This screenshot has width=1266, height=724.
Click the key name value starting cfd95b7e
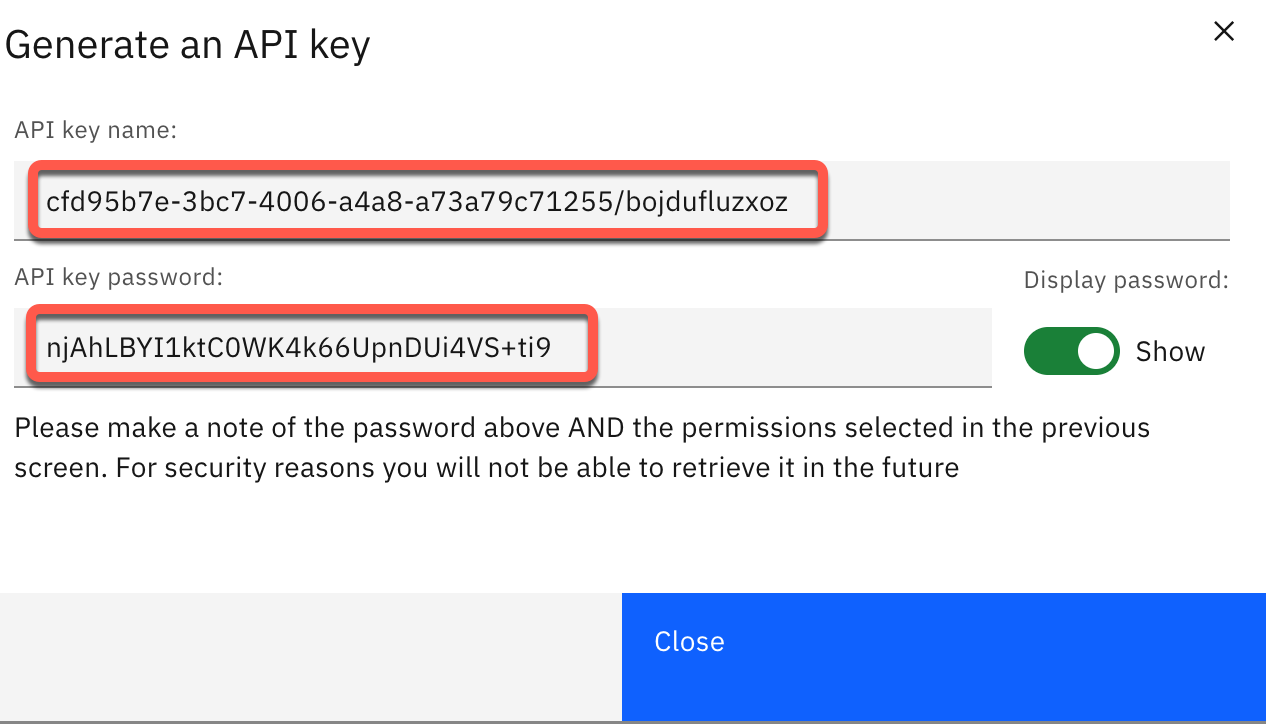tap(417, 202)
